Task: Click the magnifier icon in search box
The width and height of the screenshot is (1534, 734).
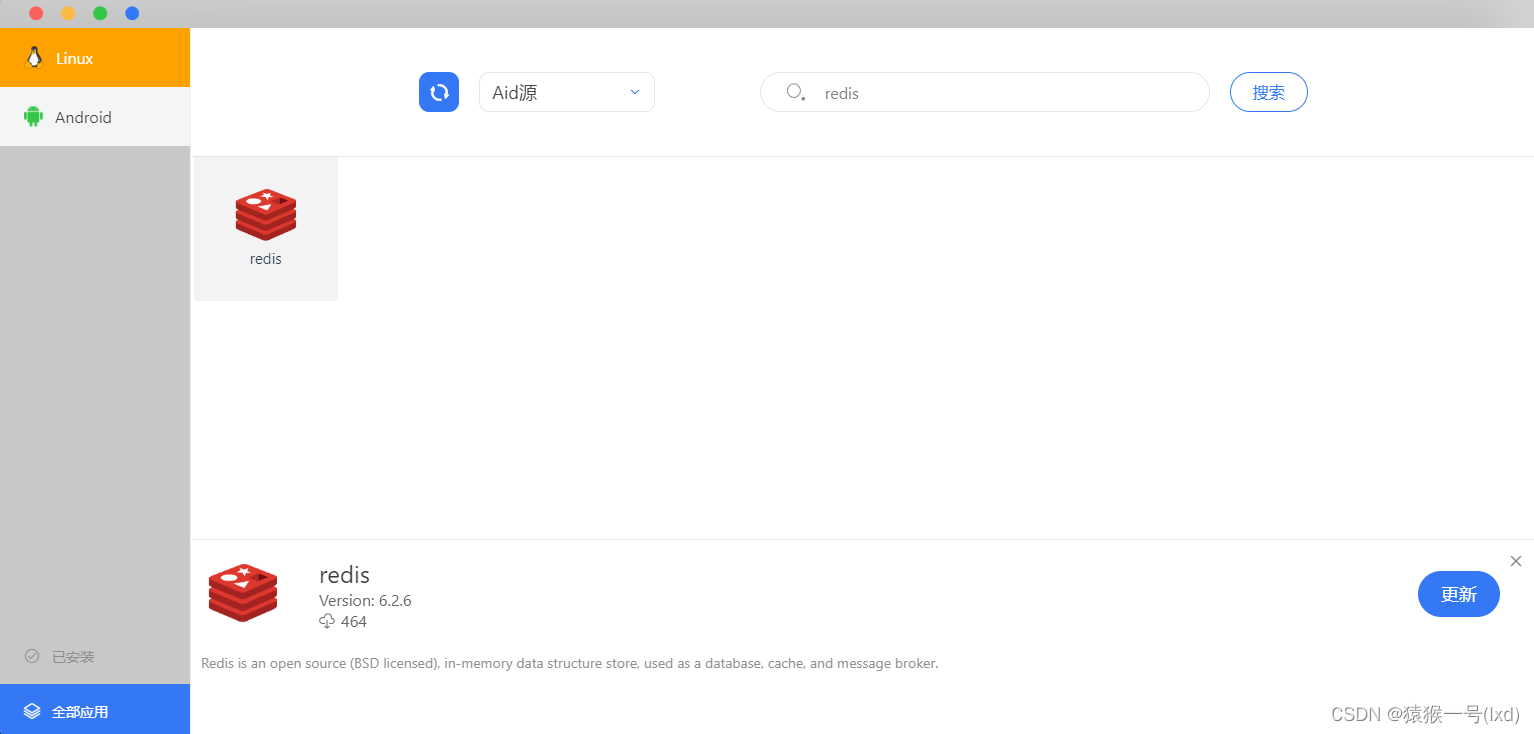Action: (x=795, y=92)
